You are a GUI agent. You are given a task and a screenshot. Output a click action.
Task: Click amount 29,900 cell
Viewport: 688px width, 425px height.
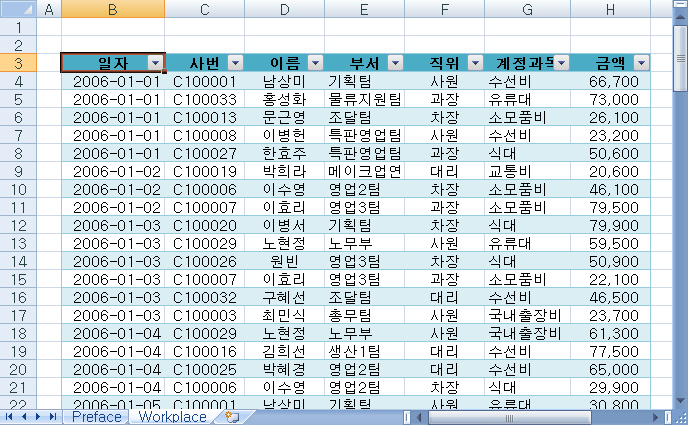click(x=610, y=387)
